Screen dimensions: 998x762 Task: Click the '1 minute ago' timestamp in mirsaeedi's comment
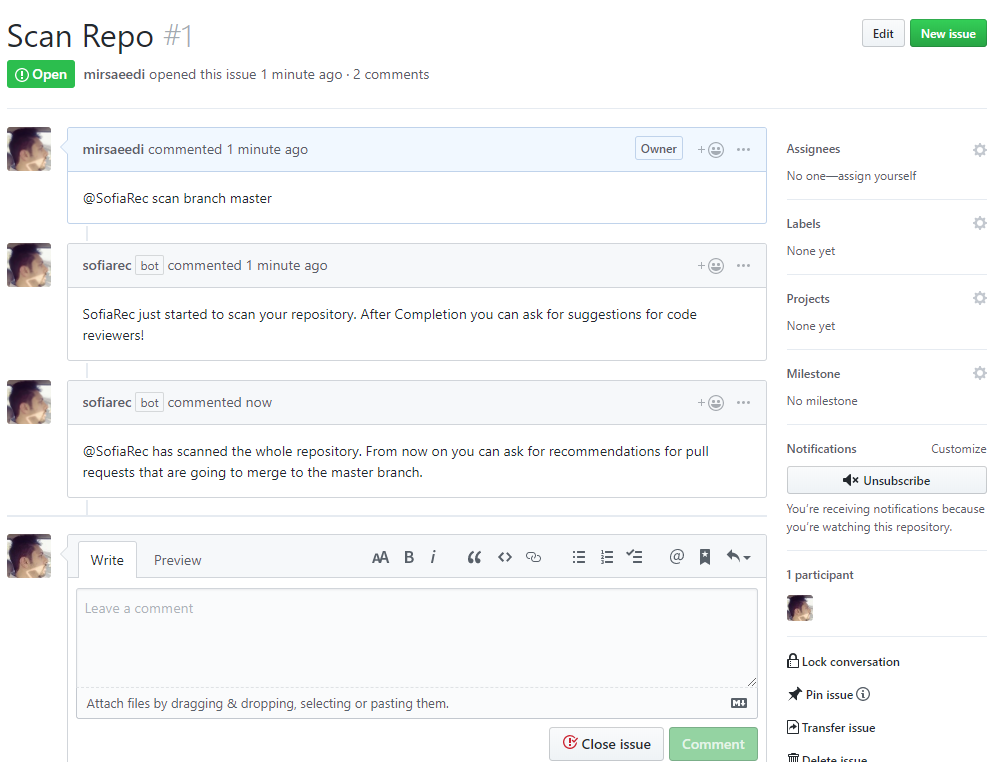pyautogui.click(x=267, y=150)
